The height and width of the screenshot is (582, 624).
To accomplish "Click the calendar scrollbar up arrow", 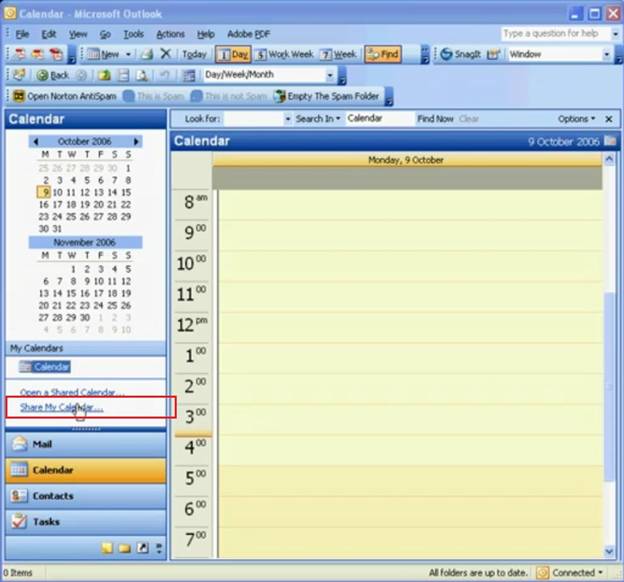I will (x=609, y=160).
